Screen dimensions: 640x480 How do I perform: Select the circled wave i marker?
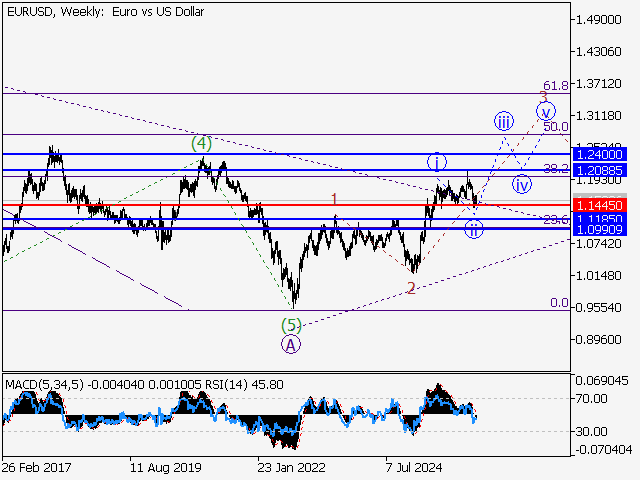(x=437, y=161)
